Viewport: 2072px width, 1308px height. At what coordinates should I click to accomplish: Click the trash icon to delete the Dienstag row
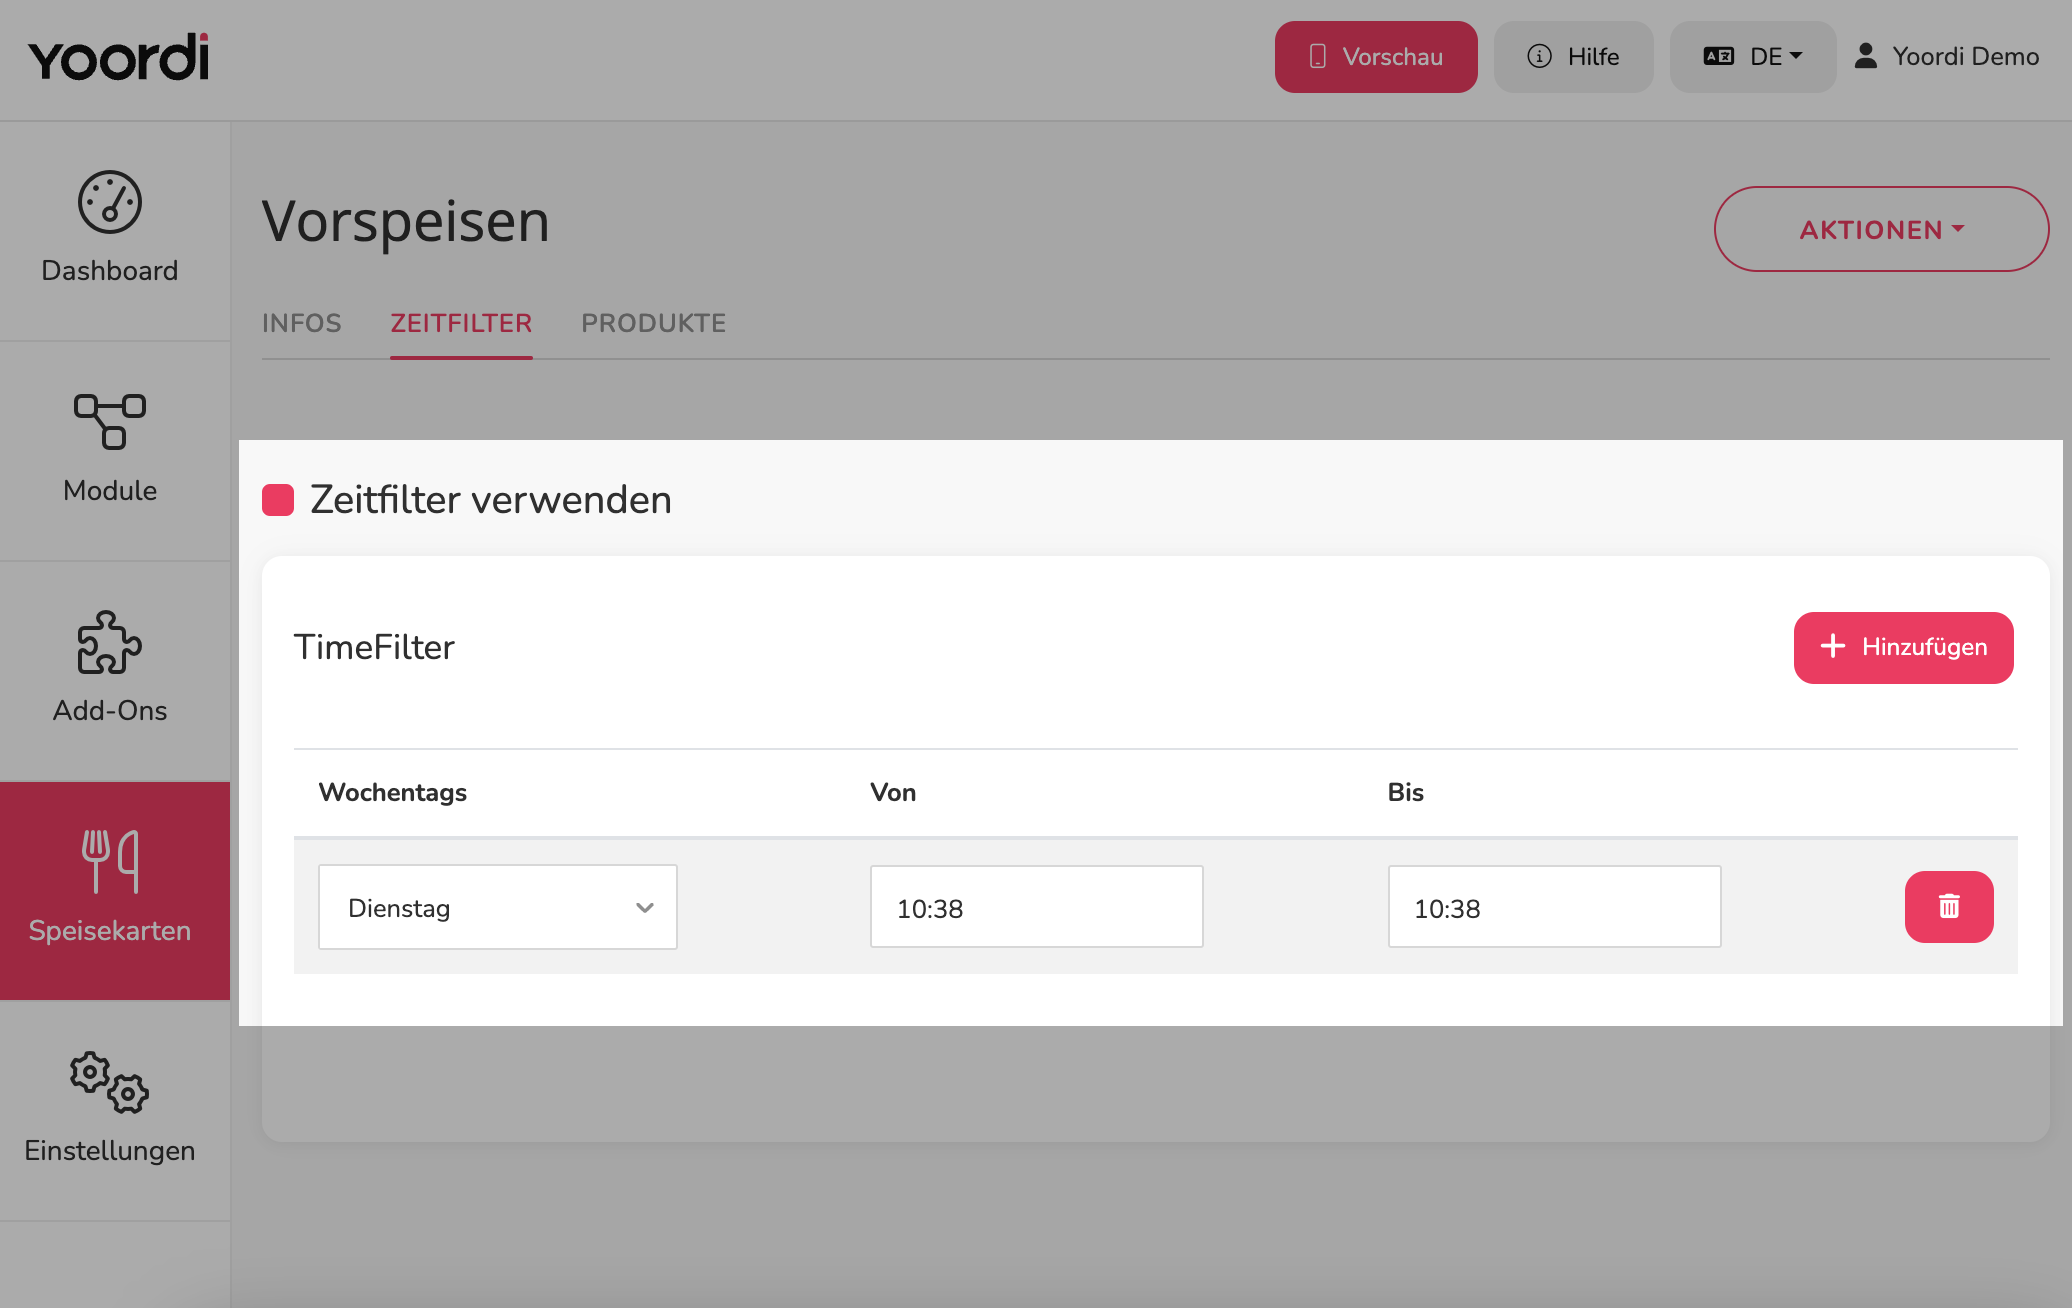(1949, 907)
